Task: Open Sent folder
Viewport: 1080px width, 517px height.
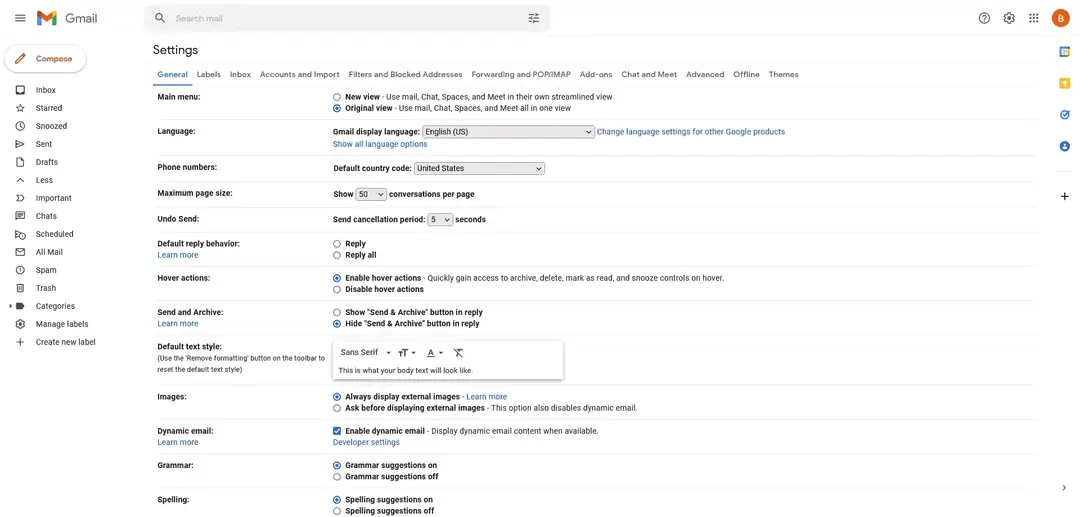Action: click(44, 144)
